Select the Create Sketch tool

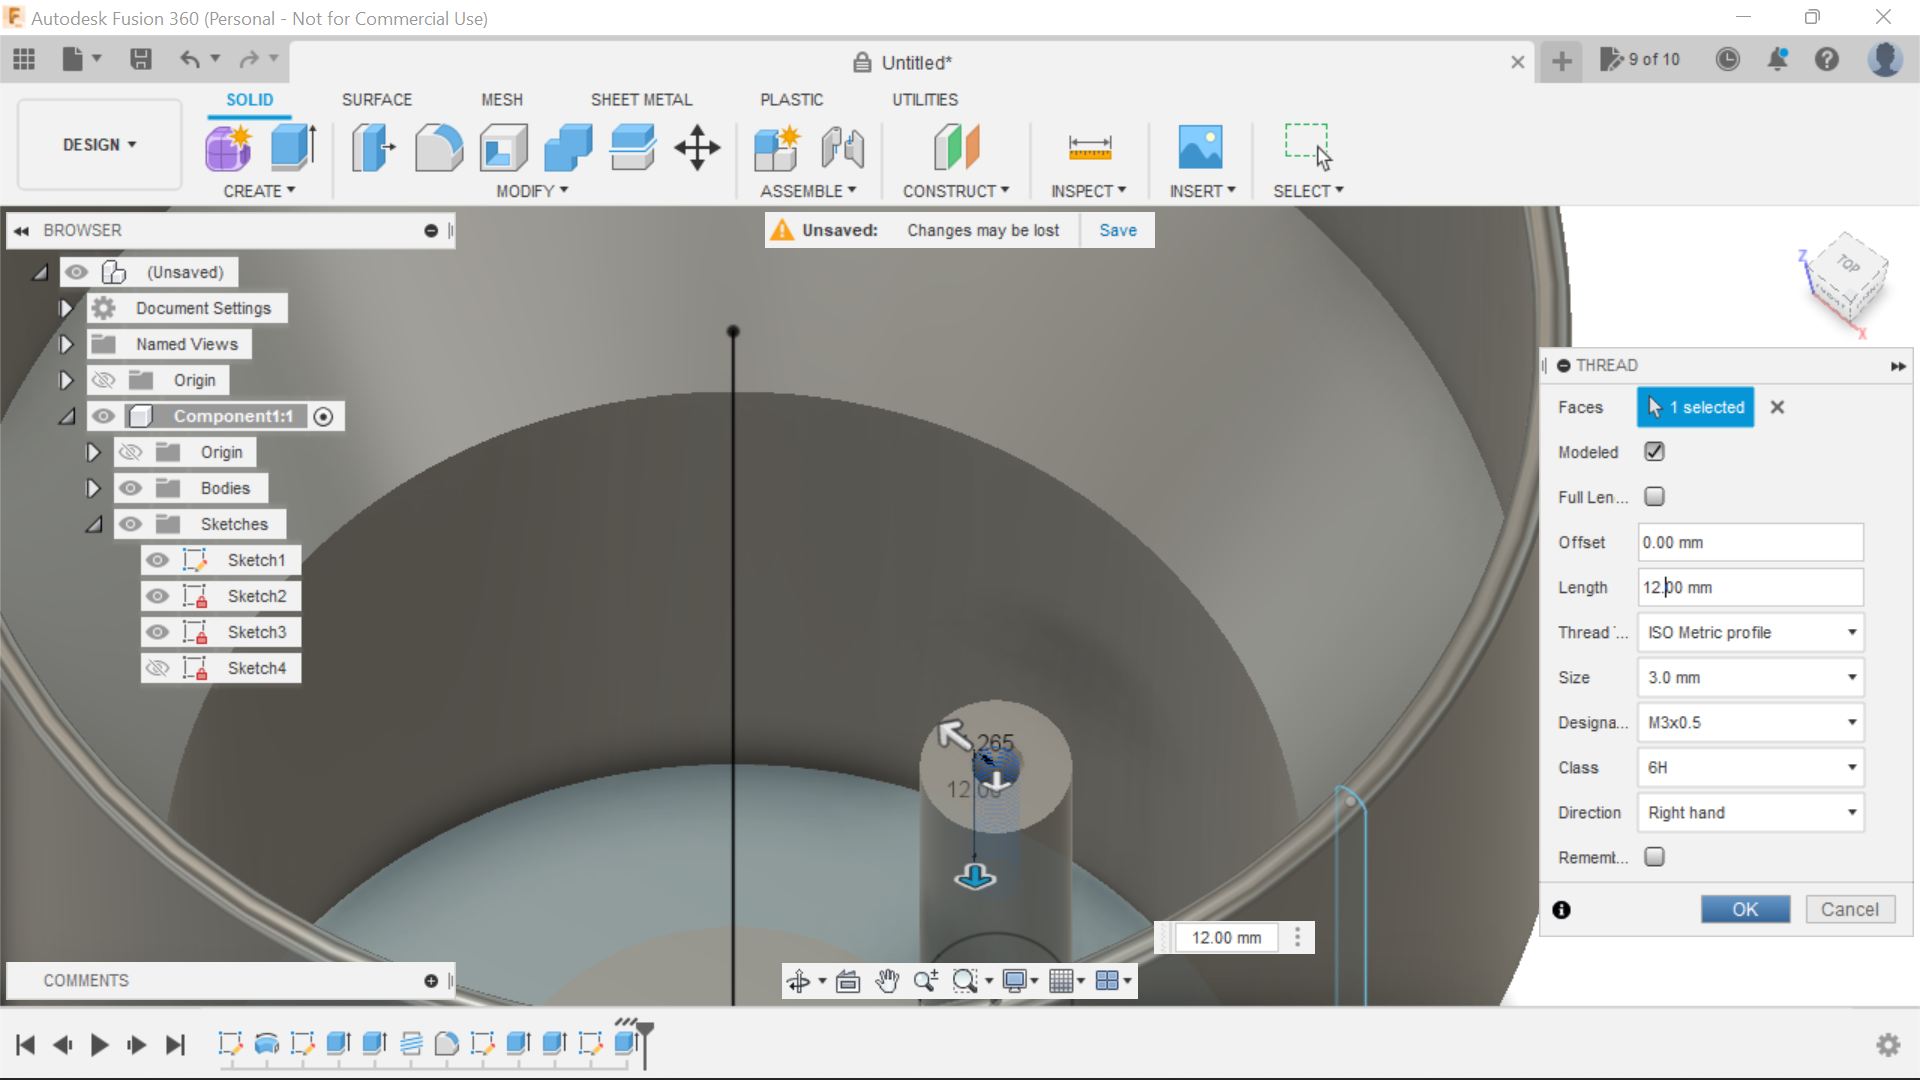click(229, 148)
